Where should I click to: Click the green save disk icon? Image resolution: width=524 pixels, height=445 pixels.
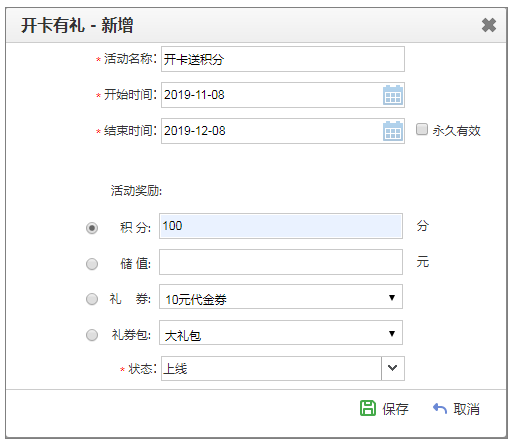[x=368, y=408]
